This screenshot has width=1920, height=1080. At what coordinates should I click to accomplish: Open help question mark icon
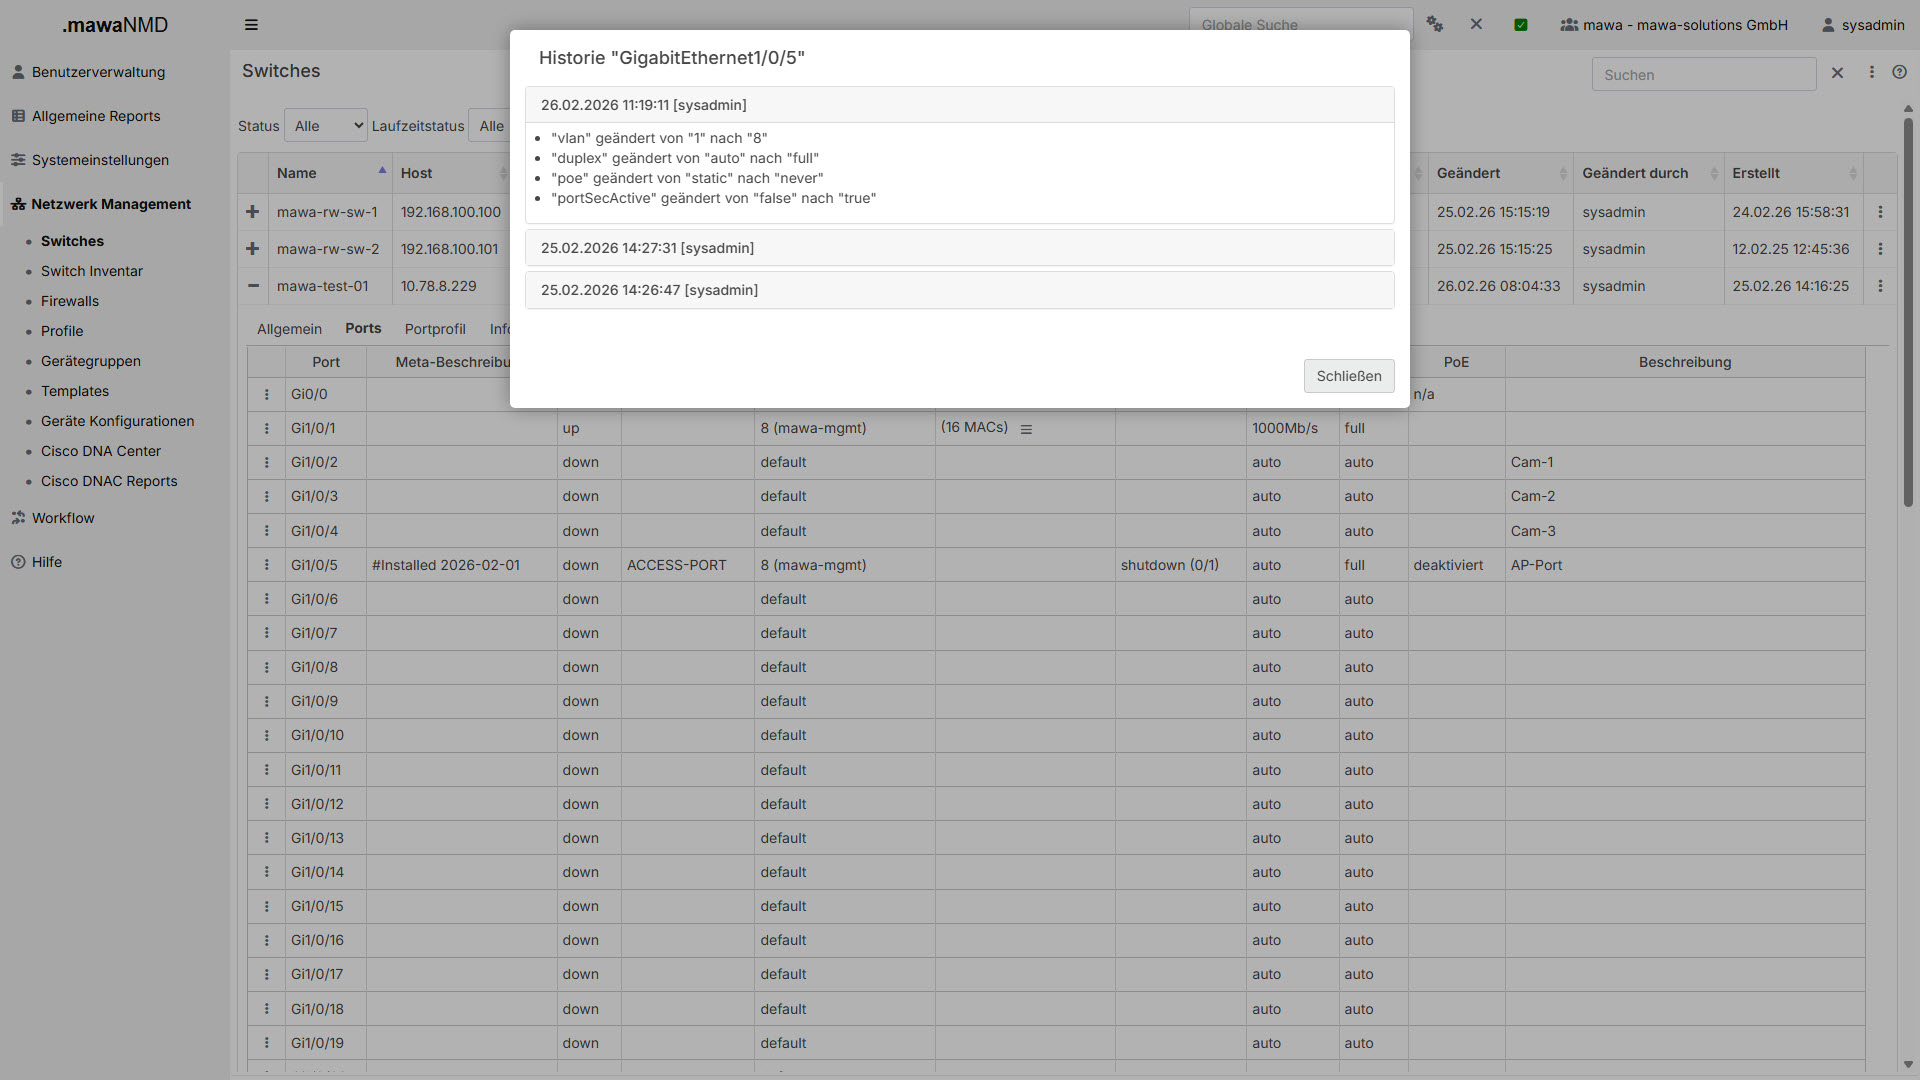click(x=1899, y=72)
